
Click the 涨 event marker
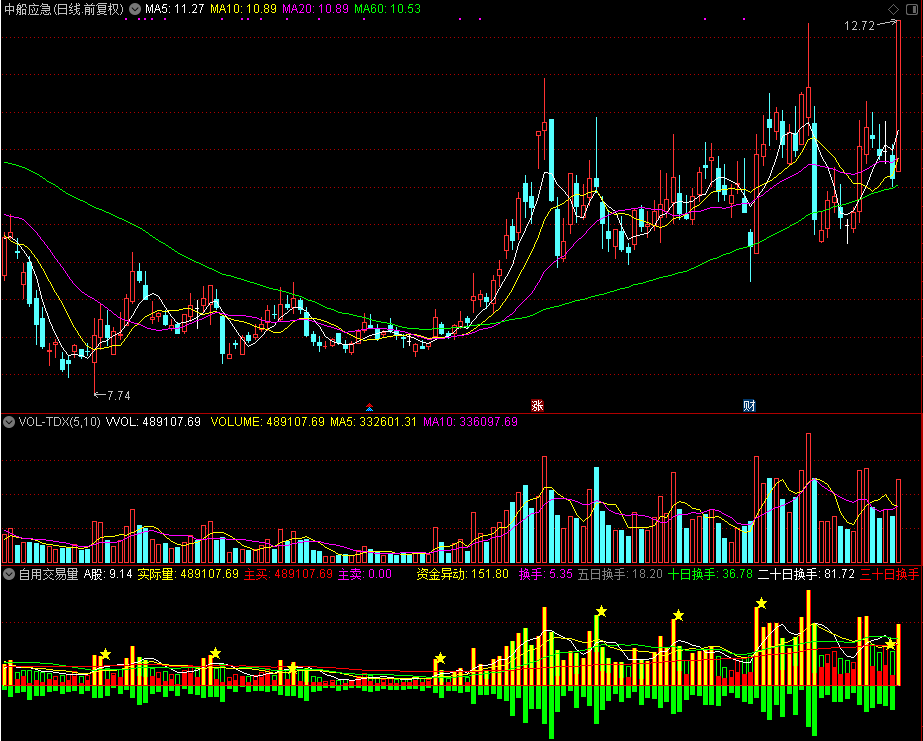click(537, 406)
